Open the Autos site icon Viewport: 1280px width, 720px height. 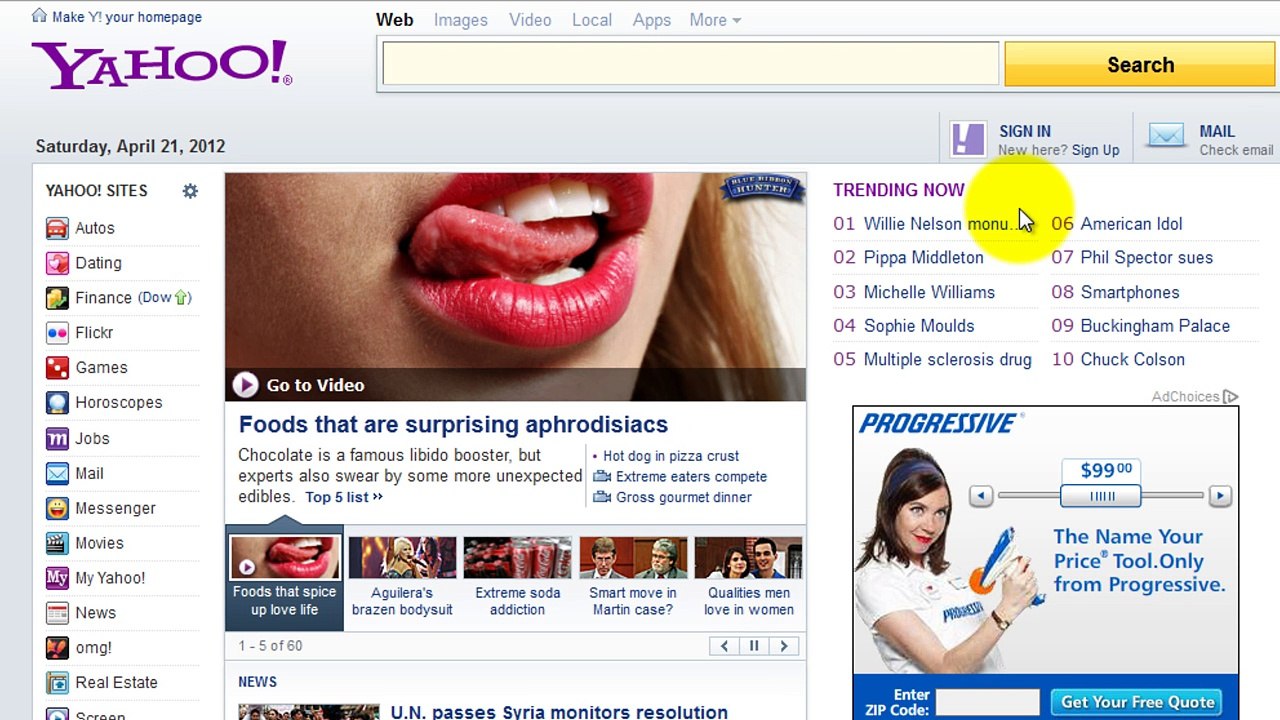pyautogui.click(x=57, y=228)
